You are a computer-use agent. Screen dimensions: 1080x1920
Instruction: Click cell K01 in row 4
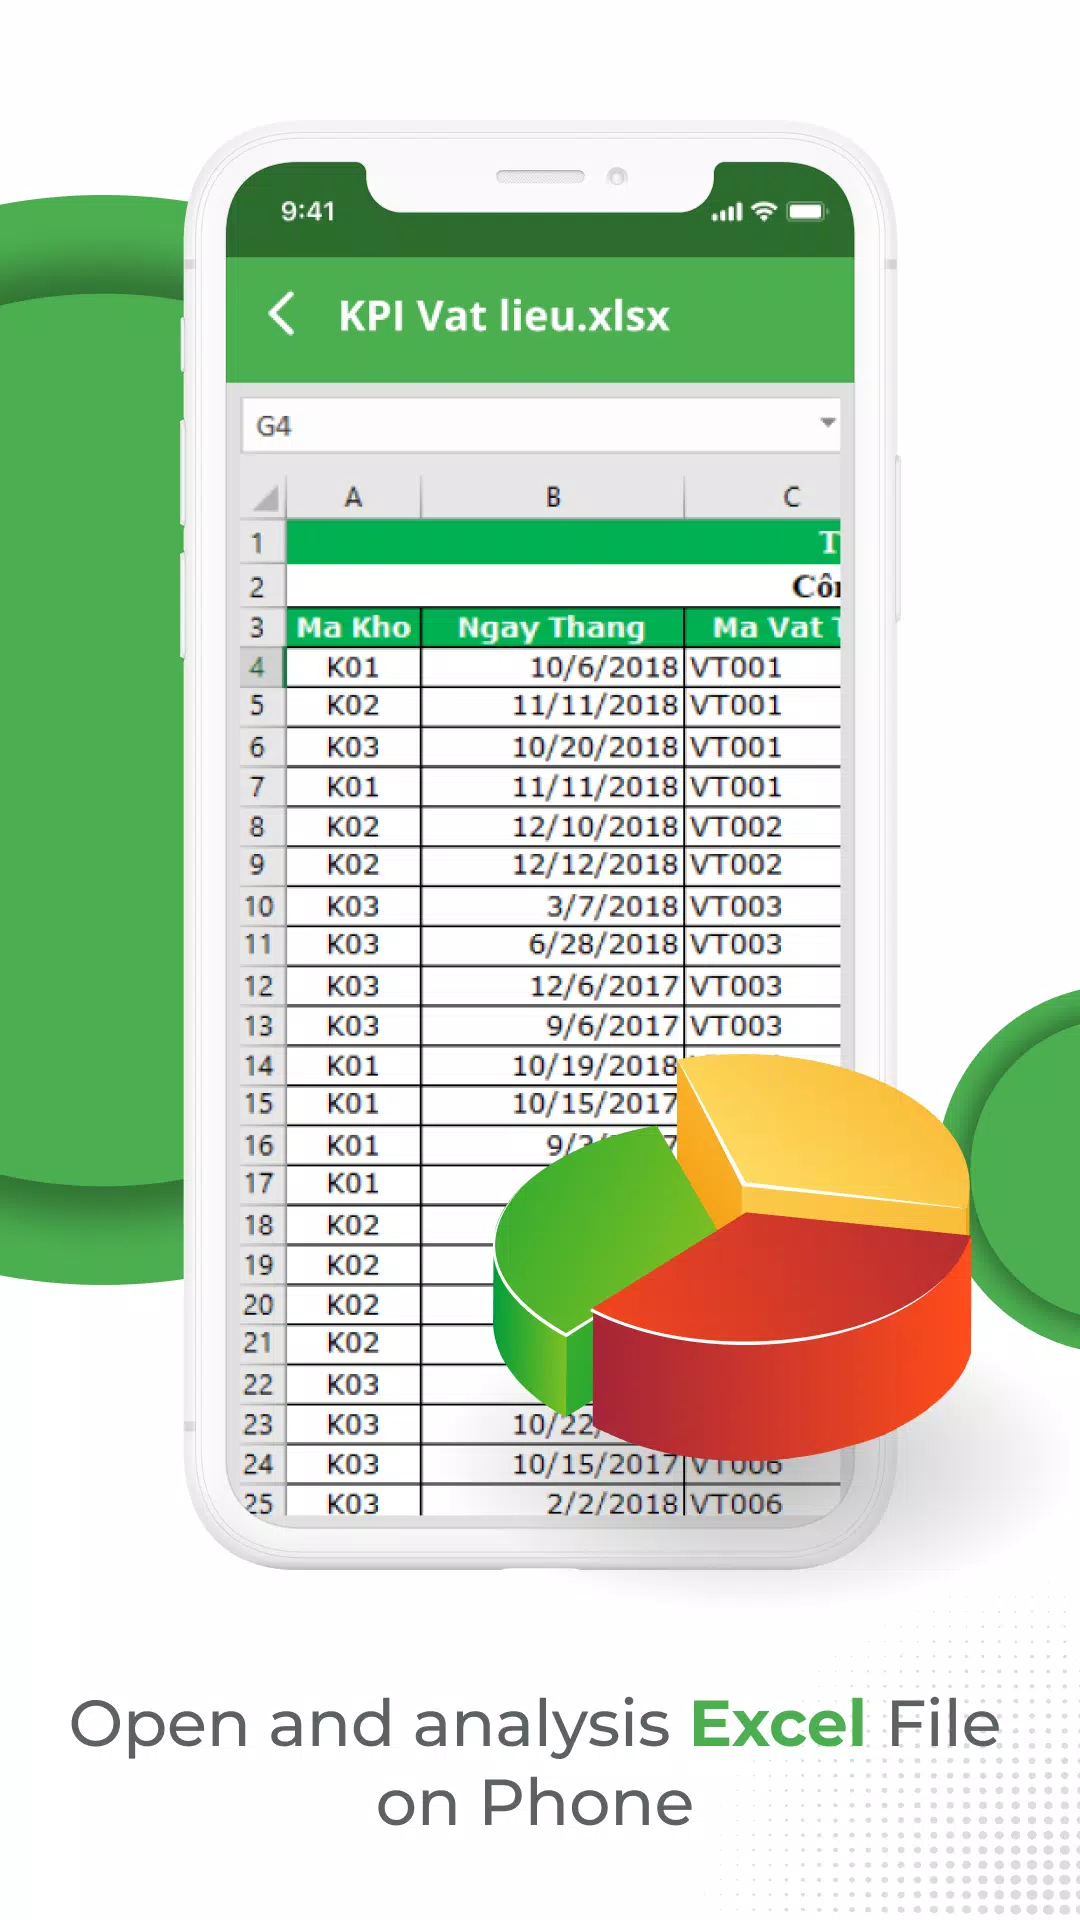[x=354, y=667]
